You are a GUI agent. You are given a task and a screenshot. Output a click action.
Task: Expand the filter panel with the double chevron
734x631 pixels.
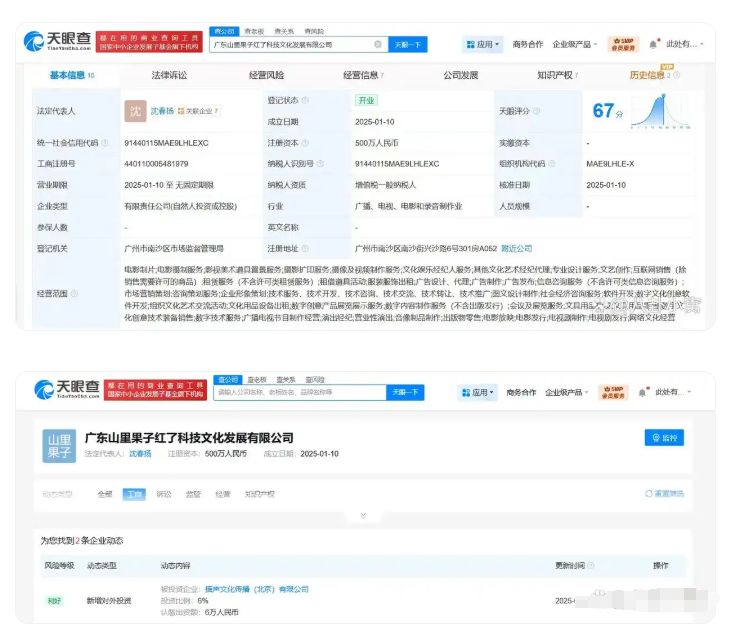pyautogui.click(x=362, y=516)
